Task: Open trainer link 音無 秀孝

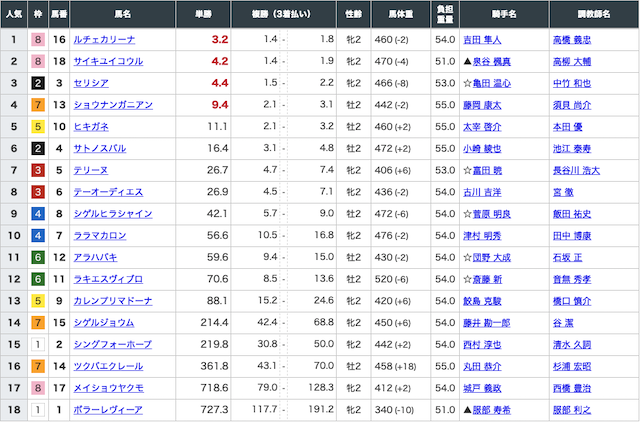Action: (x=572, y=280)
